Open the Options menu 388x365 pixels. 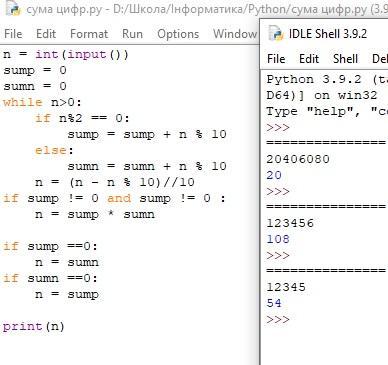[178, 34]
